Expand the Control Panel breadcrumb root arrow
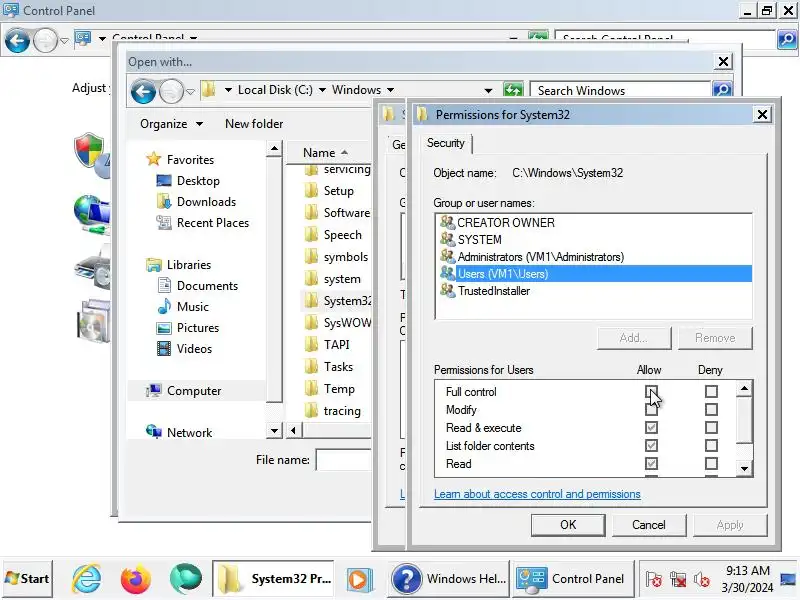Screen dimensions: 800x600 102,39
